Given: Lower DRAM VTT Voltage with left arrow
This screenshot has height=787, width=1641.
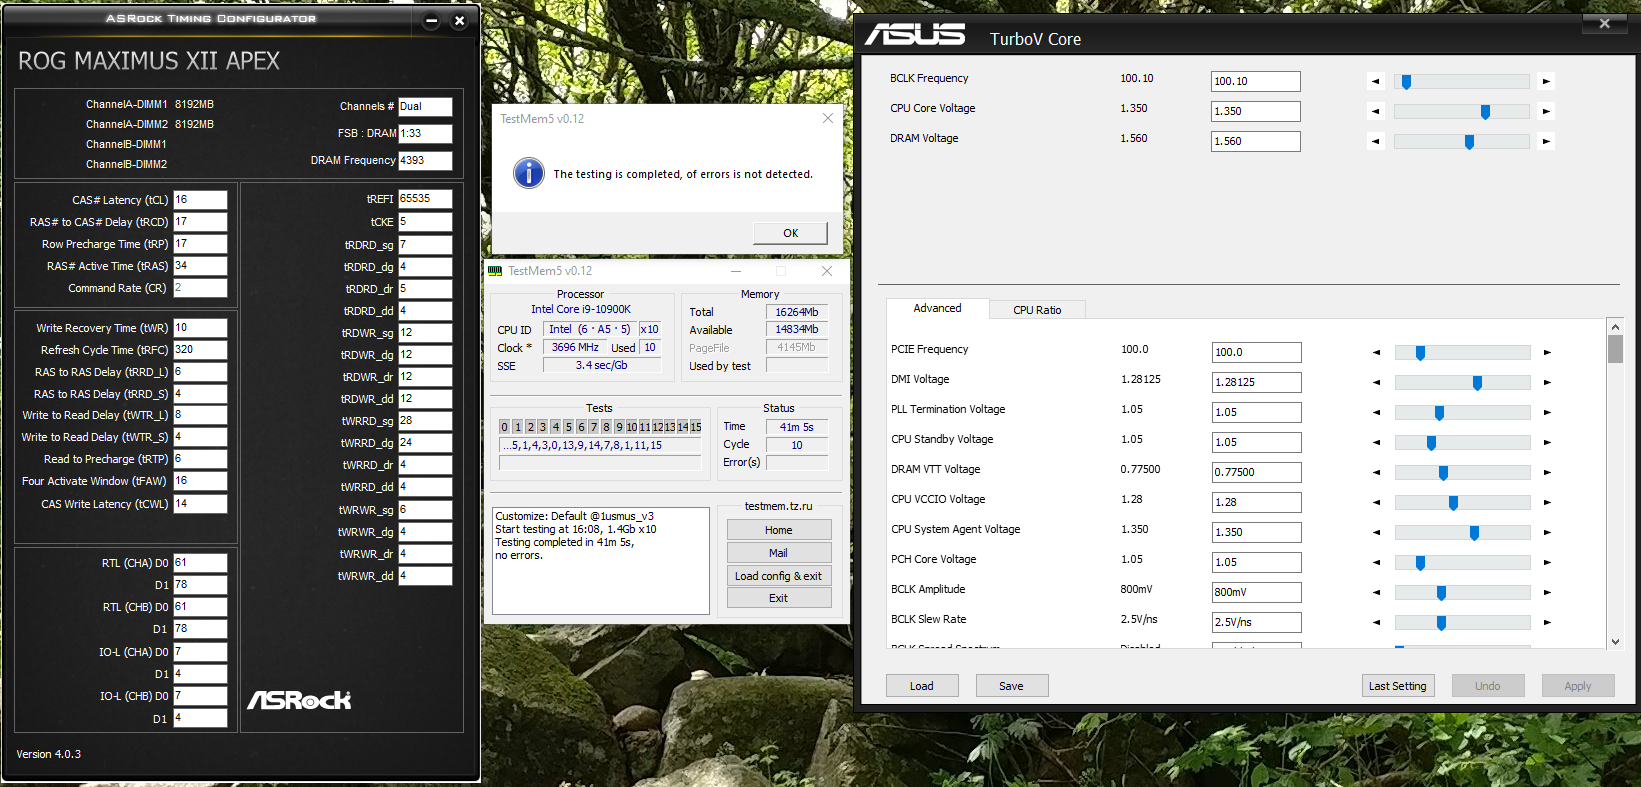Looking at the screenshot, I should [x=1376, y=472].
